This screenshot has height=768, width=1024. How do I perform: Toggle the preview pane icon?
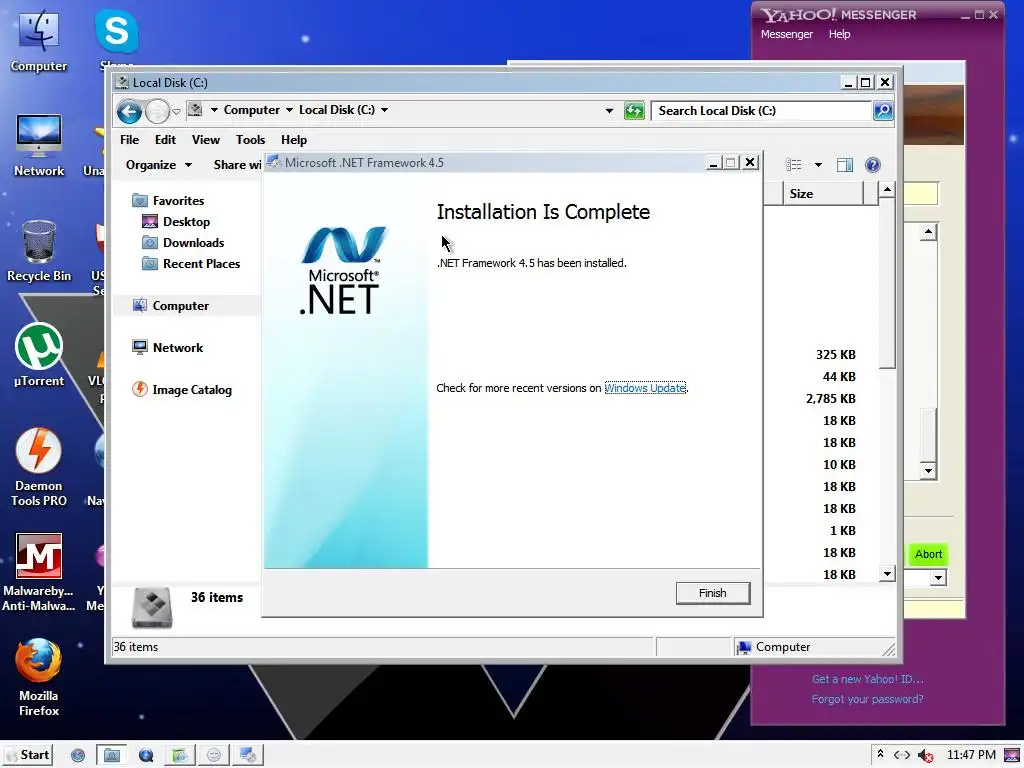[x=844, y=165]
